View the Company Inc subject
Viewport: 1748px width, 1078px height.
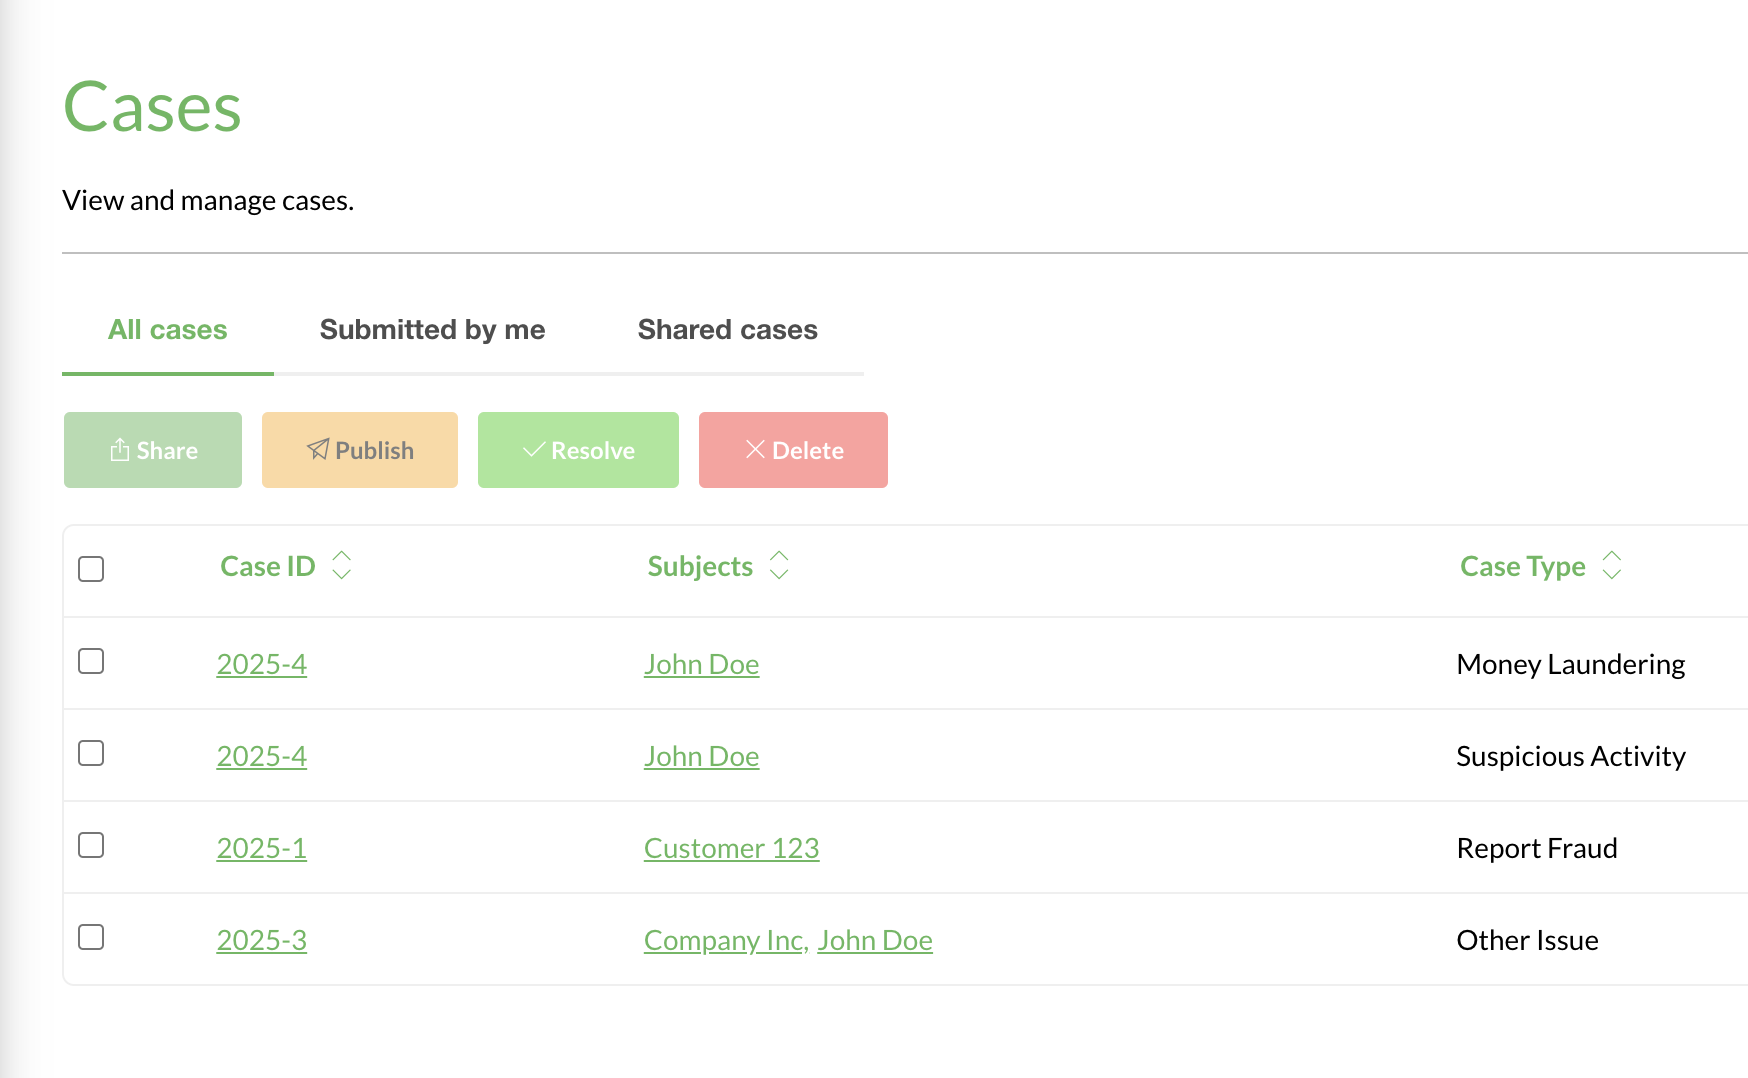[723, 939]
